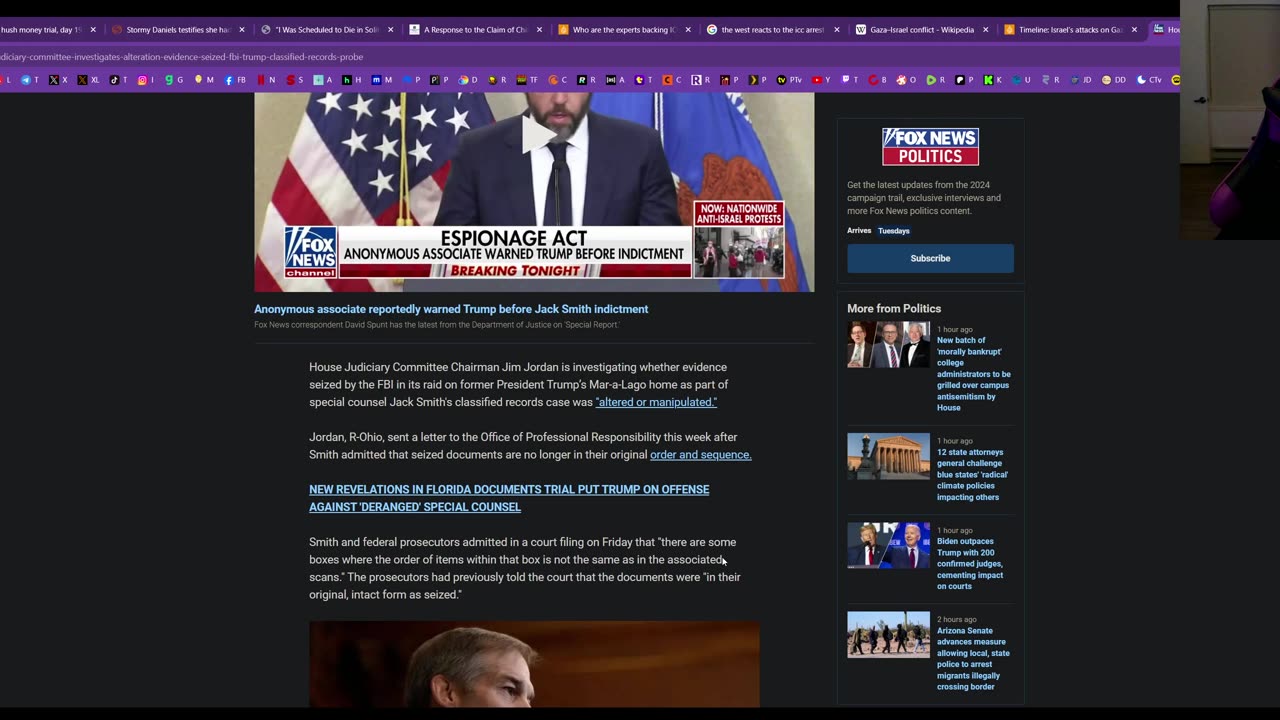Open the Netflix N bookmark
The height and width of the screenshot is (720, 1280).
(266, 80)
